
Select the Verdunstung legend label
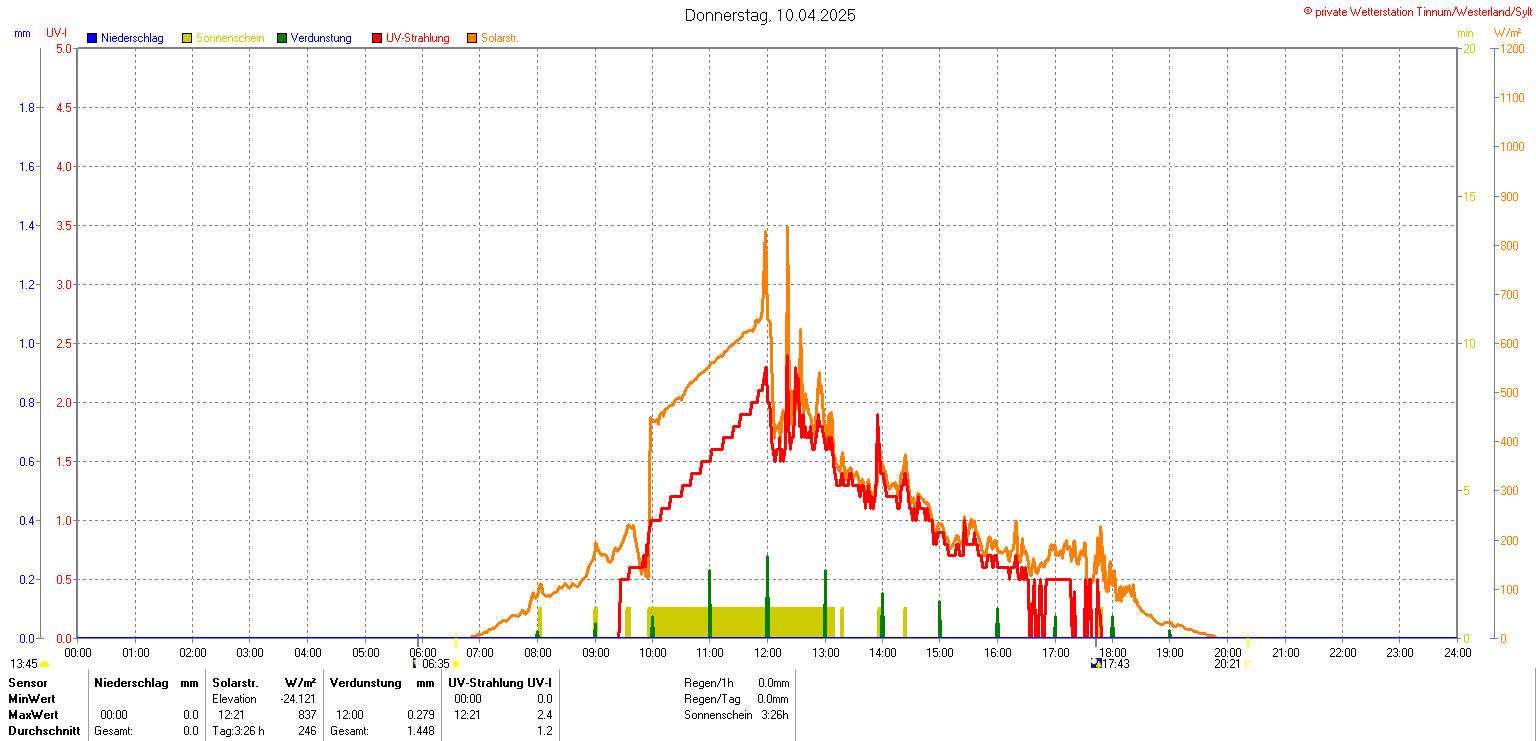click(321, 38)
